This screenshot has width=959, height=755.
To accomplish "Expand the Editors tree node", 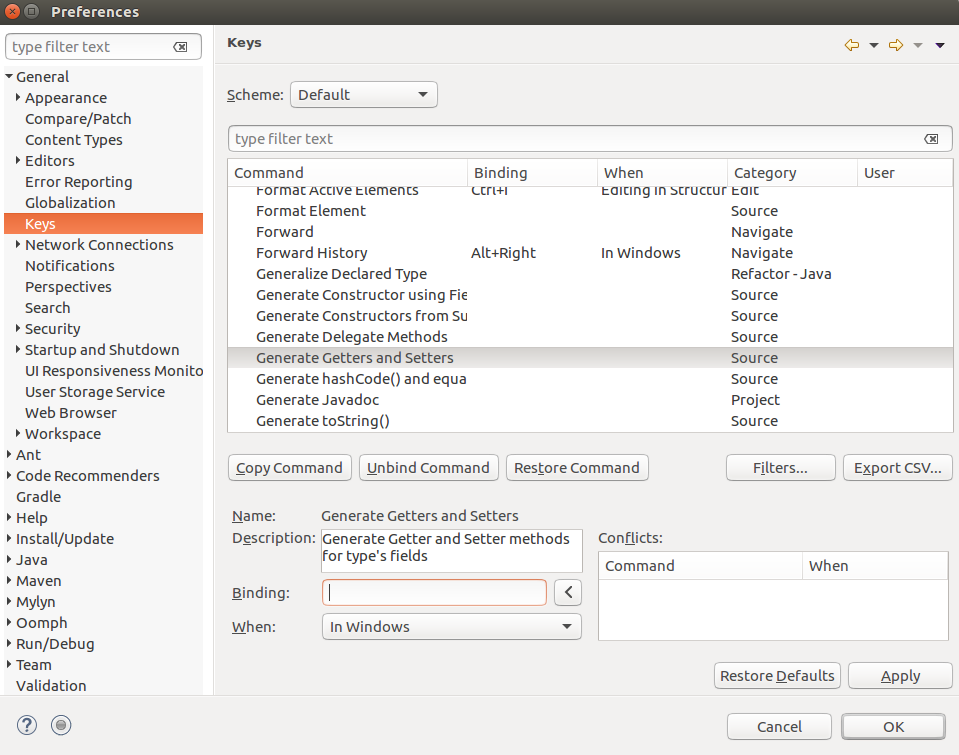I will (18, 160).
